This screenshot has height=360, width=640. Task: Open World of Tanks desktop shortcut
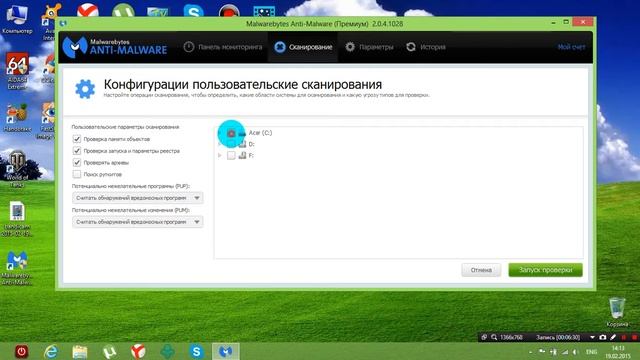coord(17,169)
